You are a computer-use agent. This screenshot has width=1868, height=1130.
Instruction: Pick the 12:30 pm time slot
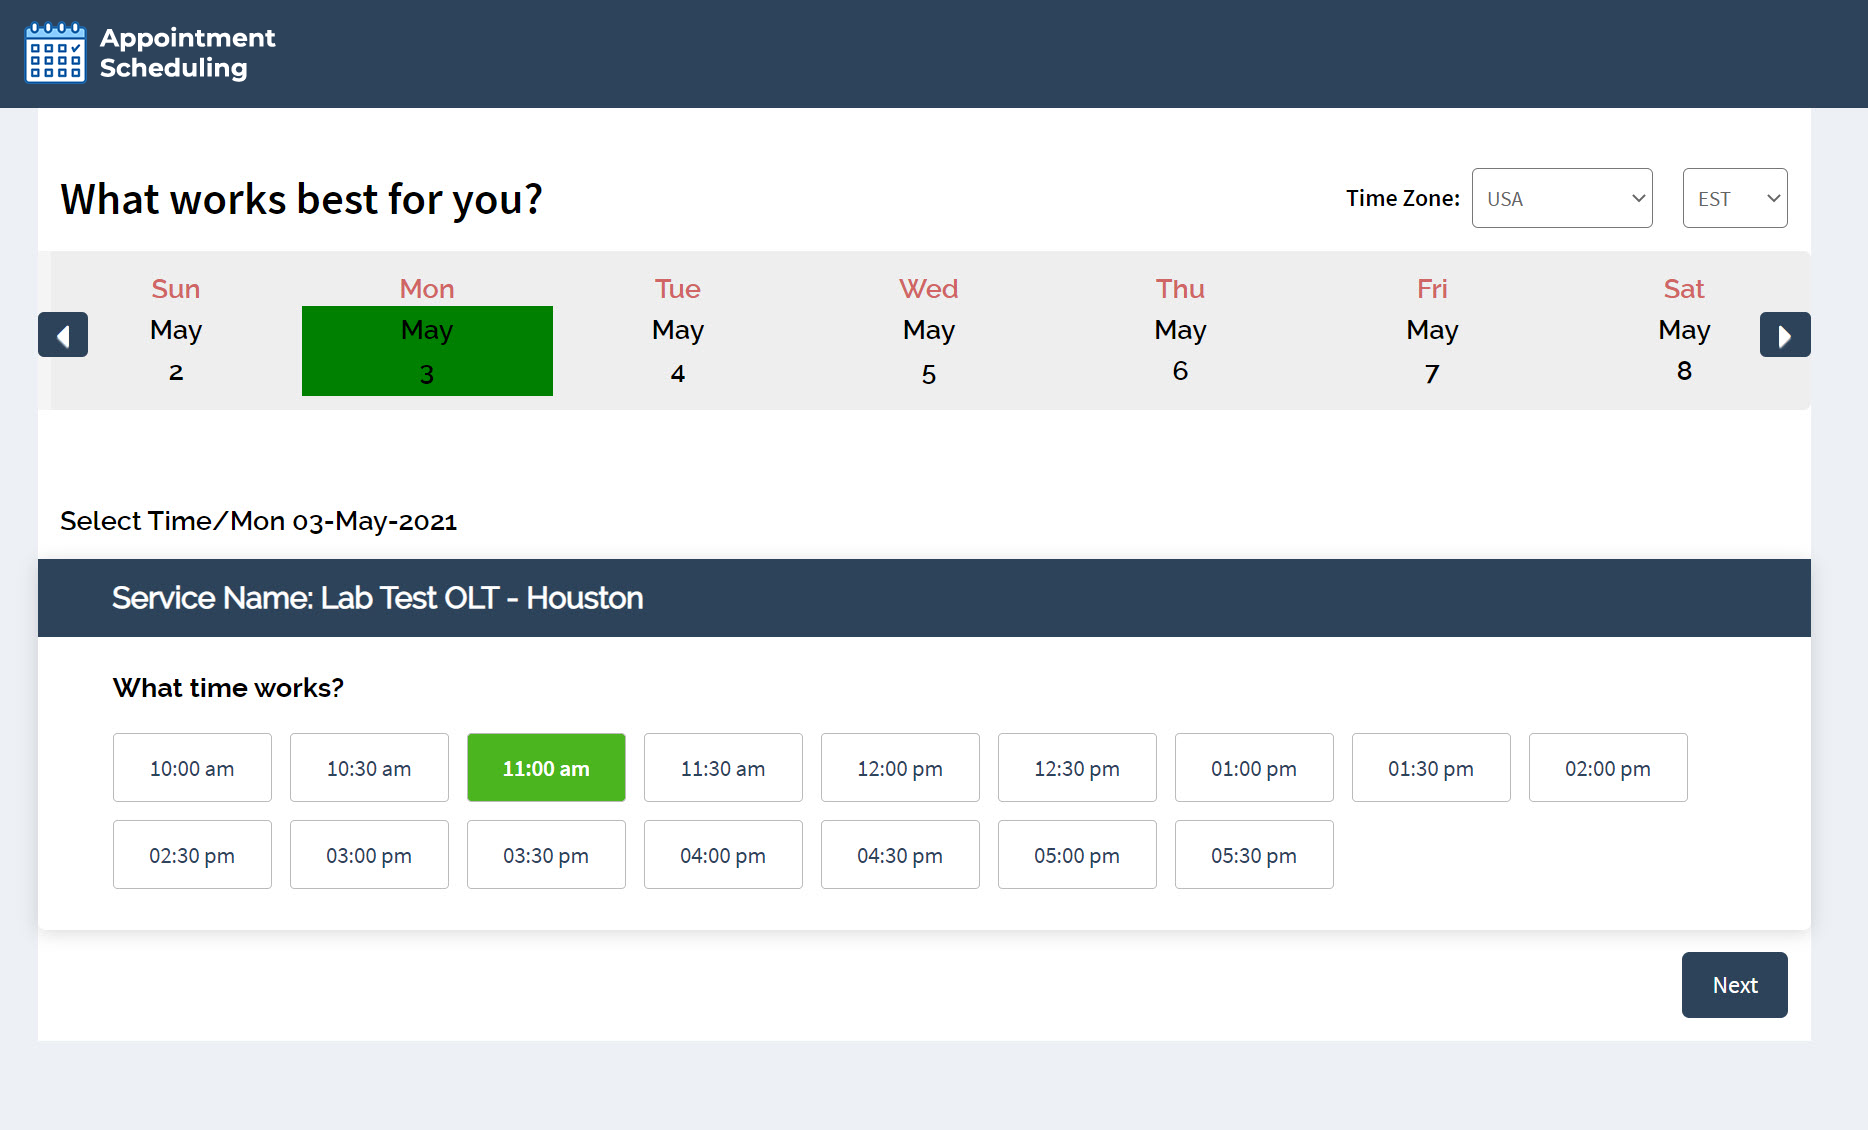click(x=1077, y=768)
